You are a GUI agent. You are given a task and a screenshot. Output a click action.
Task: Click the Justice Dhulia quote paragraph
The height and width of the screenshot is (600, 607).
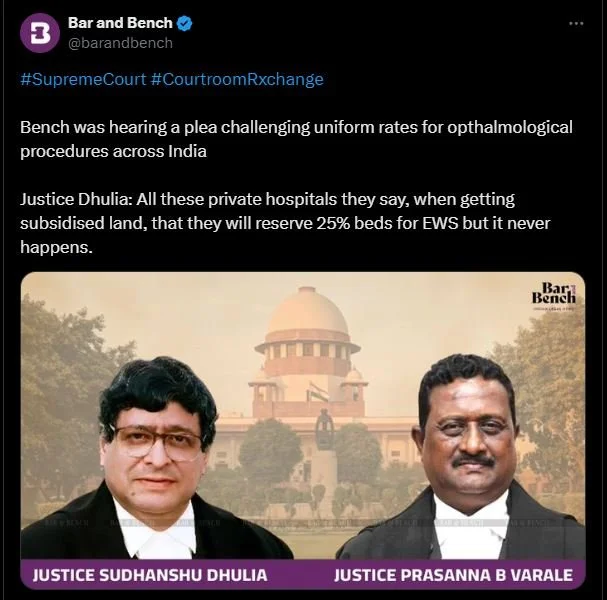[x=285, y=223]
